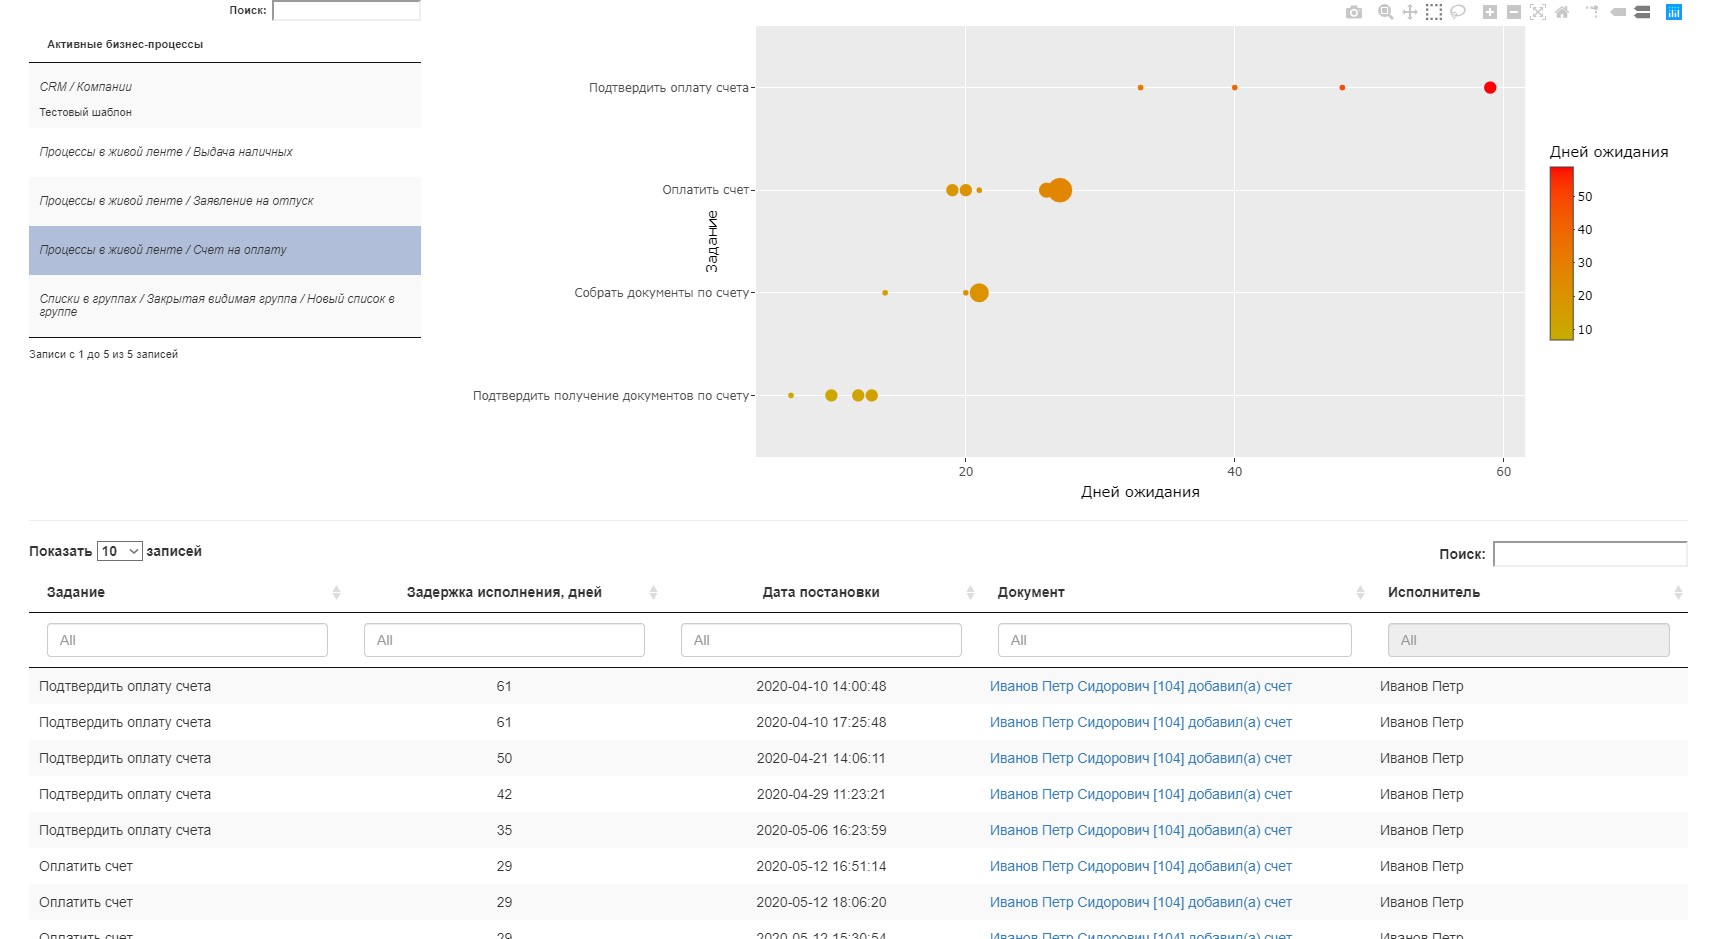Screen dimensions: 1714x939
Task: Choose the Lasso Select tool
Action: tap(1458, 12)
